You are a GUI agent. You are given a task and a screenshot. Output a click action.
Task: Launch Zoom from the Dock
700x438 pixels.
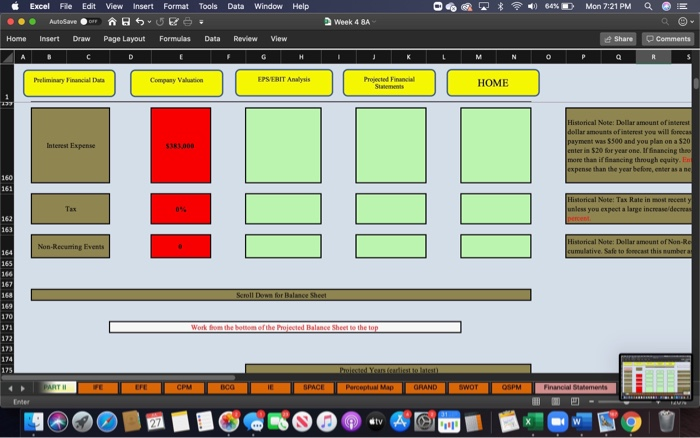point(557,422)
